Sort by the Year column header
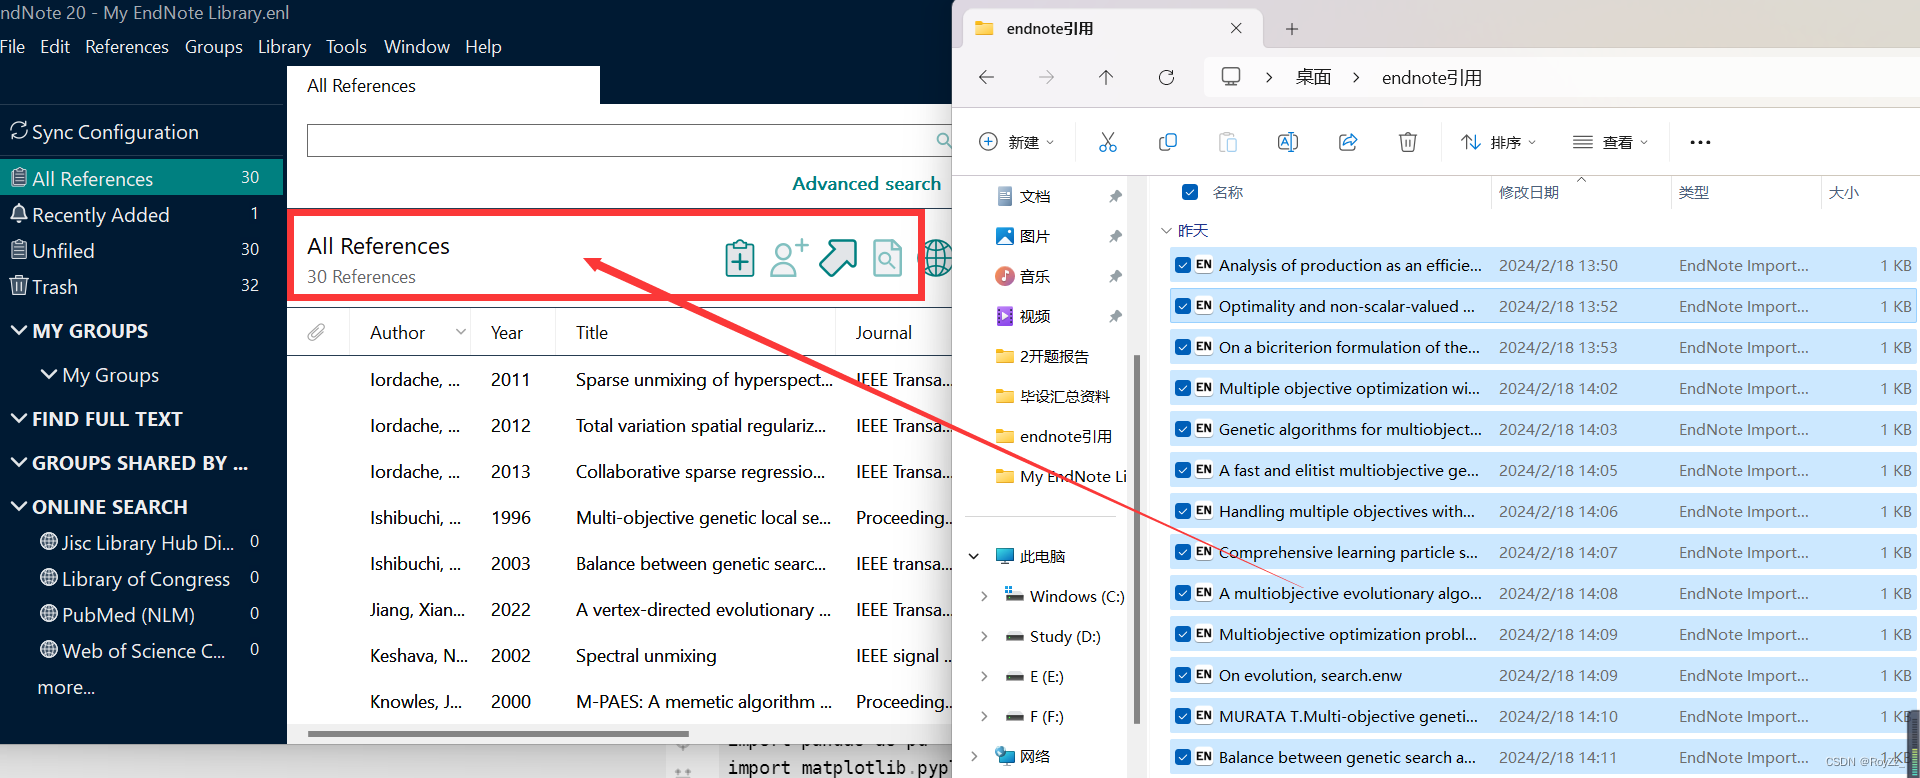1920x778 pixels. coord(507,332)
